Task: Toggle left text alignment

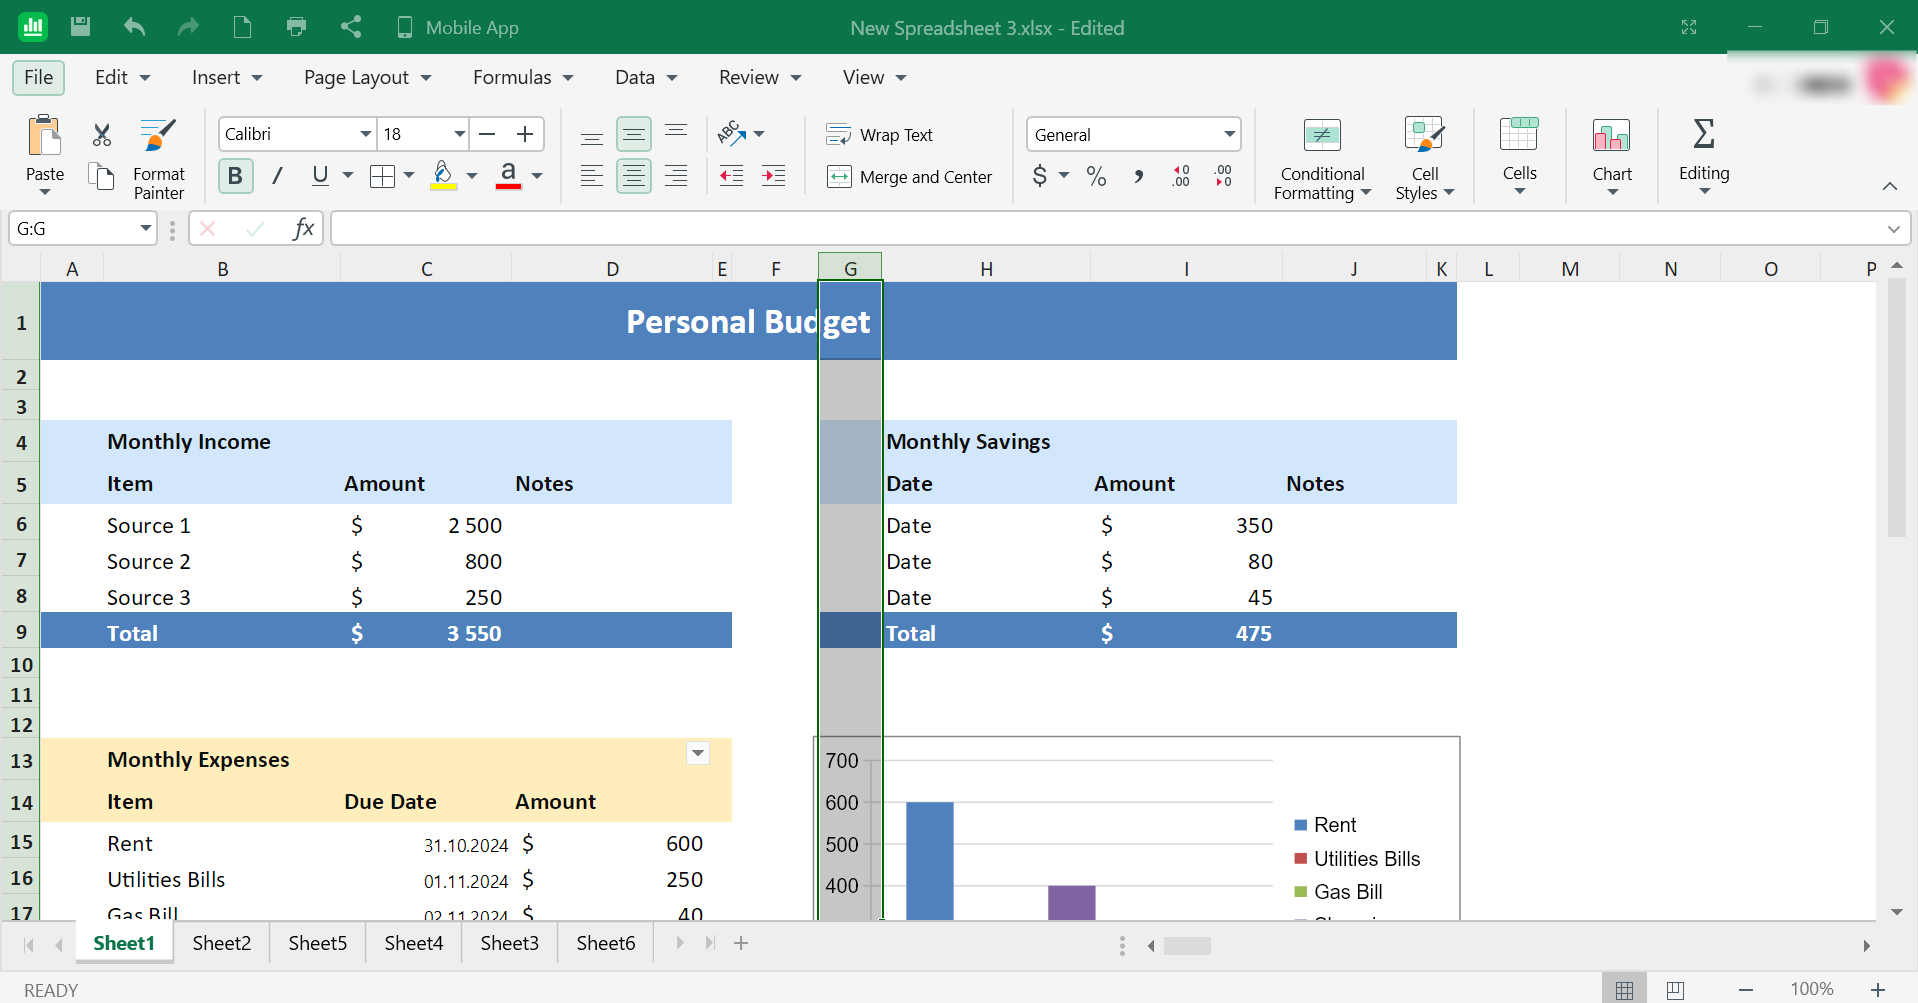Action: pos(592,176)
